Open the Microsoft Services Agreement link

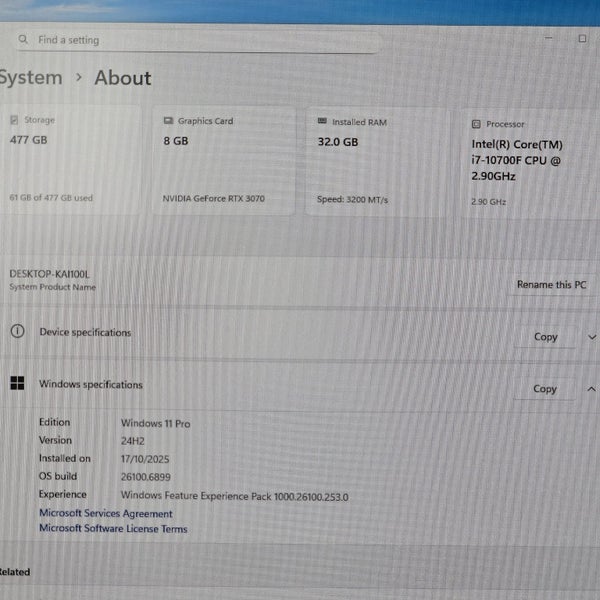105,514
